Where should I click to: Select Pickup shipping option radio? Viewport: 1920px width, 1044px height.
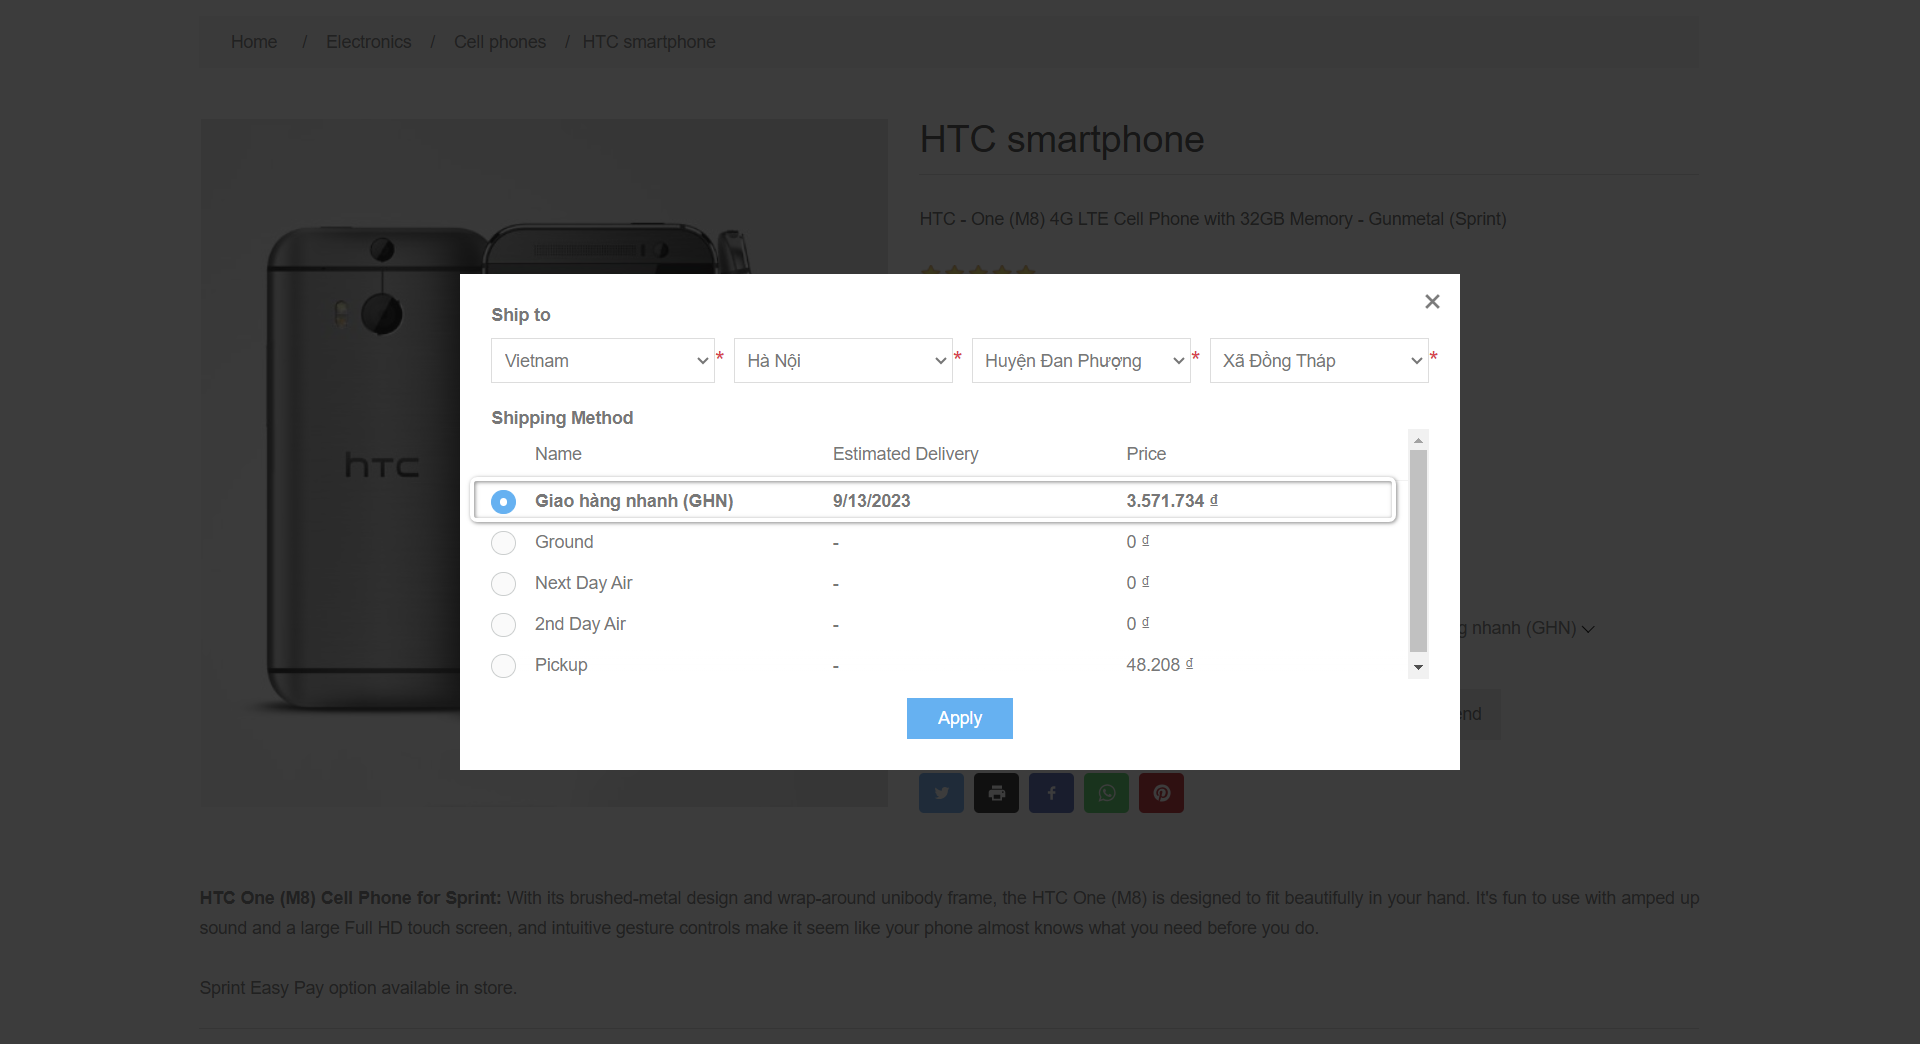(504, 665)
